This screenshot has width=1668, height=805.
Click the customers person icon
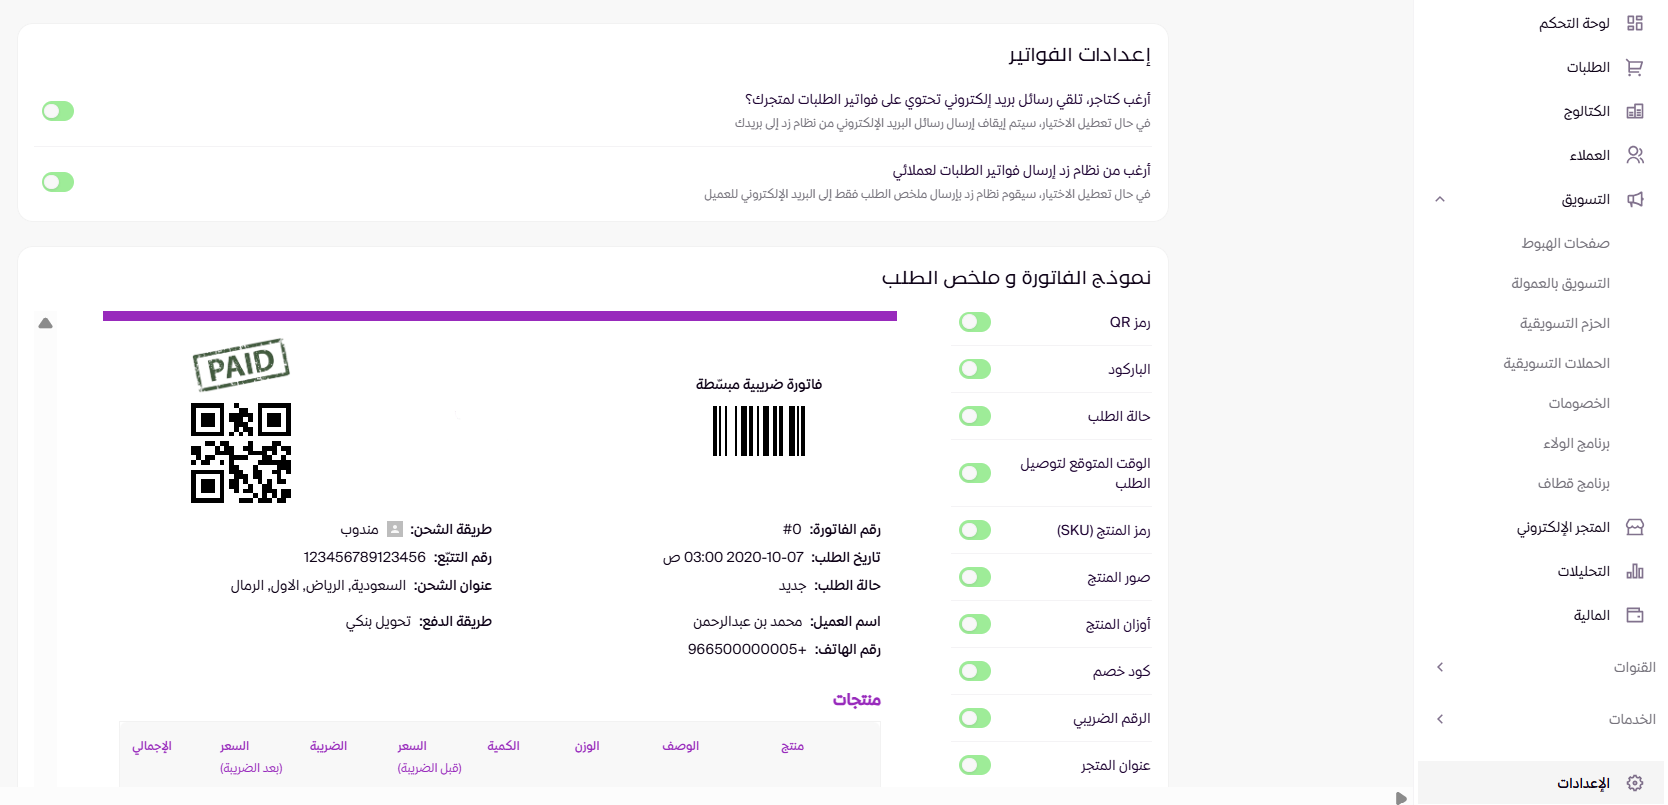coord(1635,155)
